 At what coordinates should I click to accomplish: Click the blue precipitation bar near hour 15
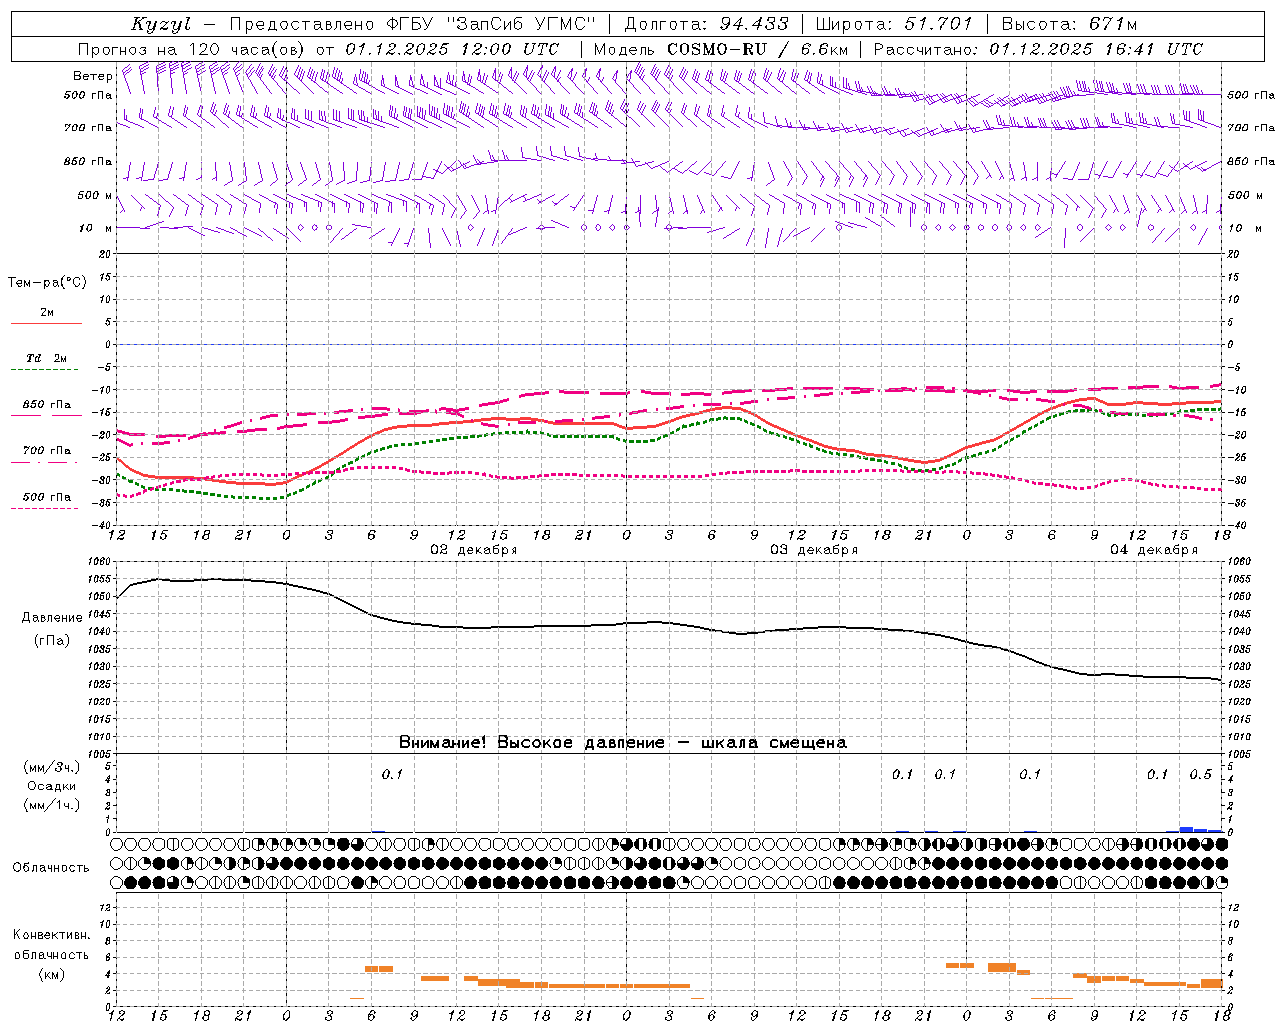[x=1187, y=829]
